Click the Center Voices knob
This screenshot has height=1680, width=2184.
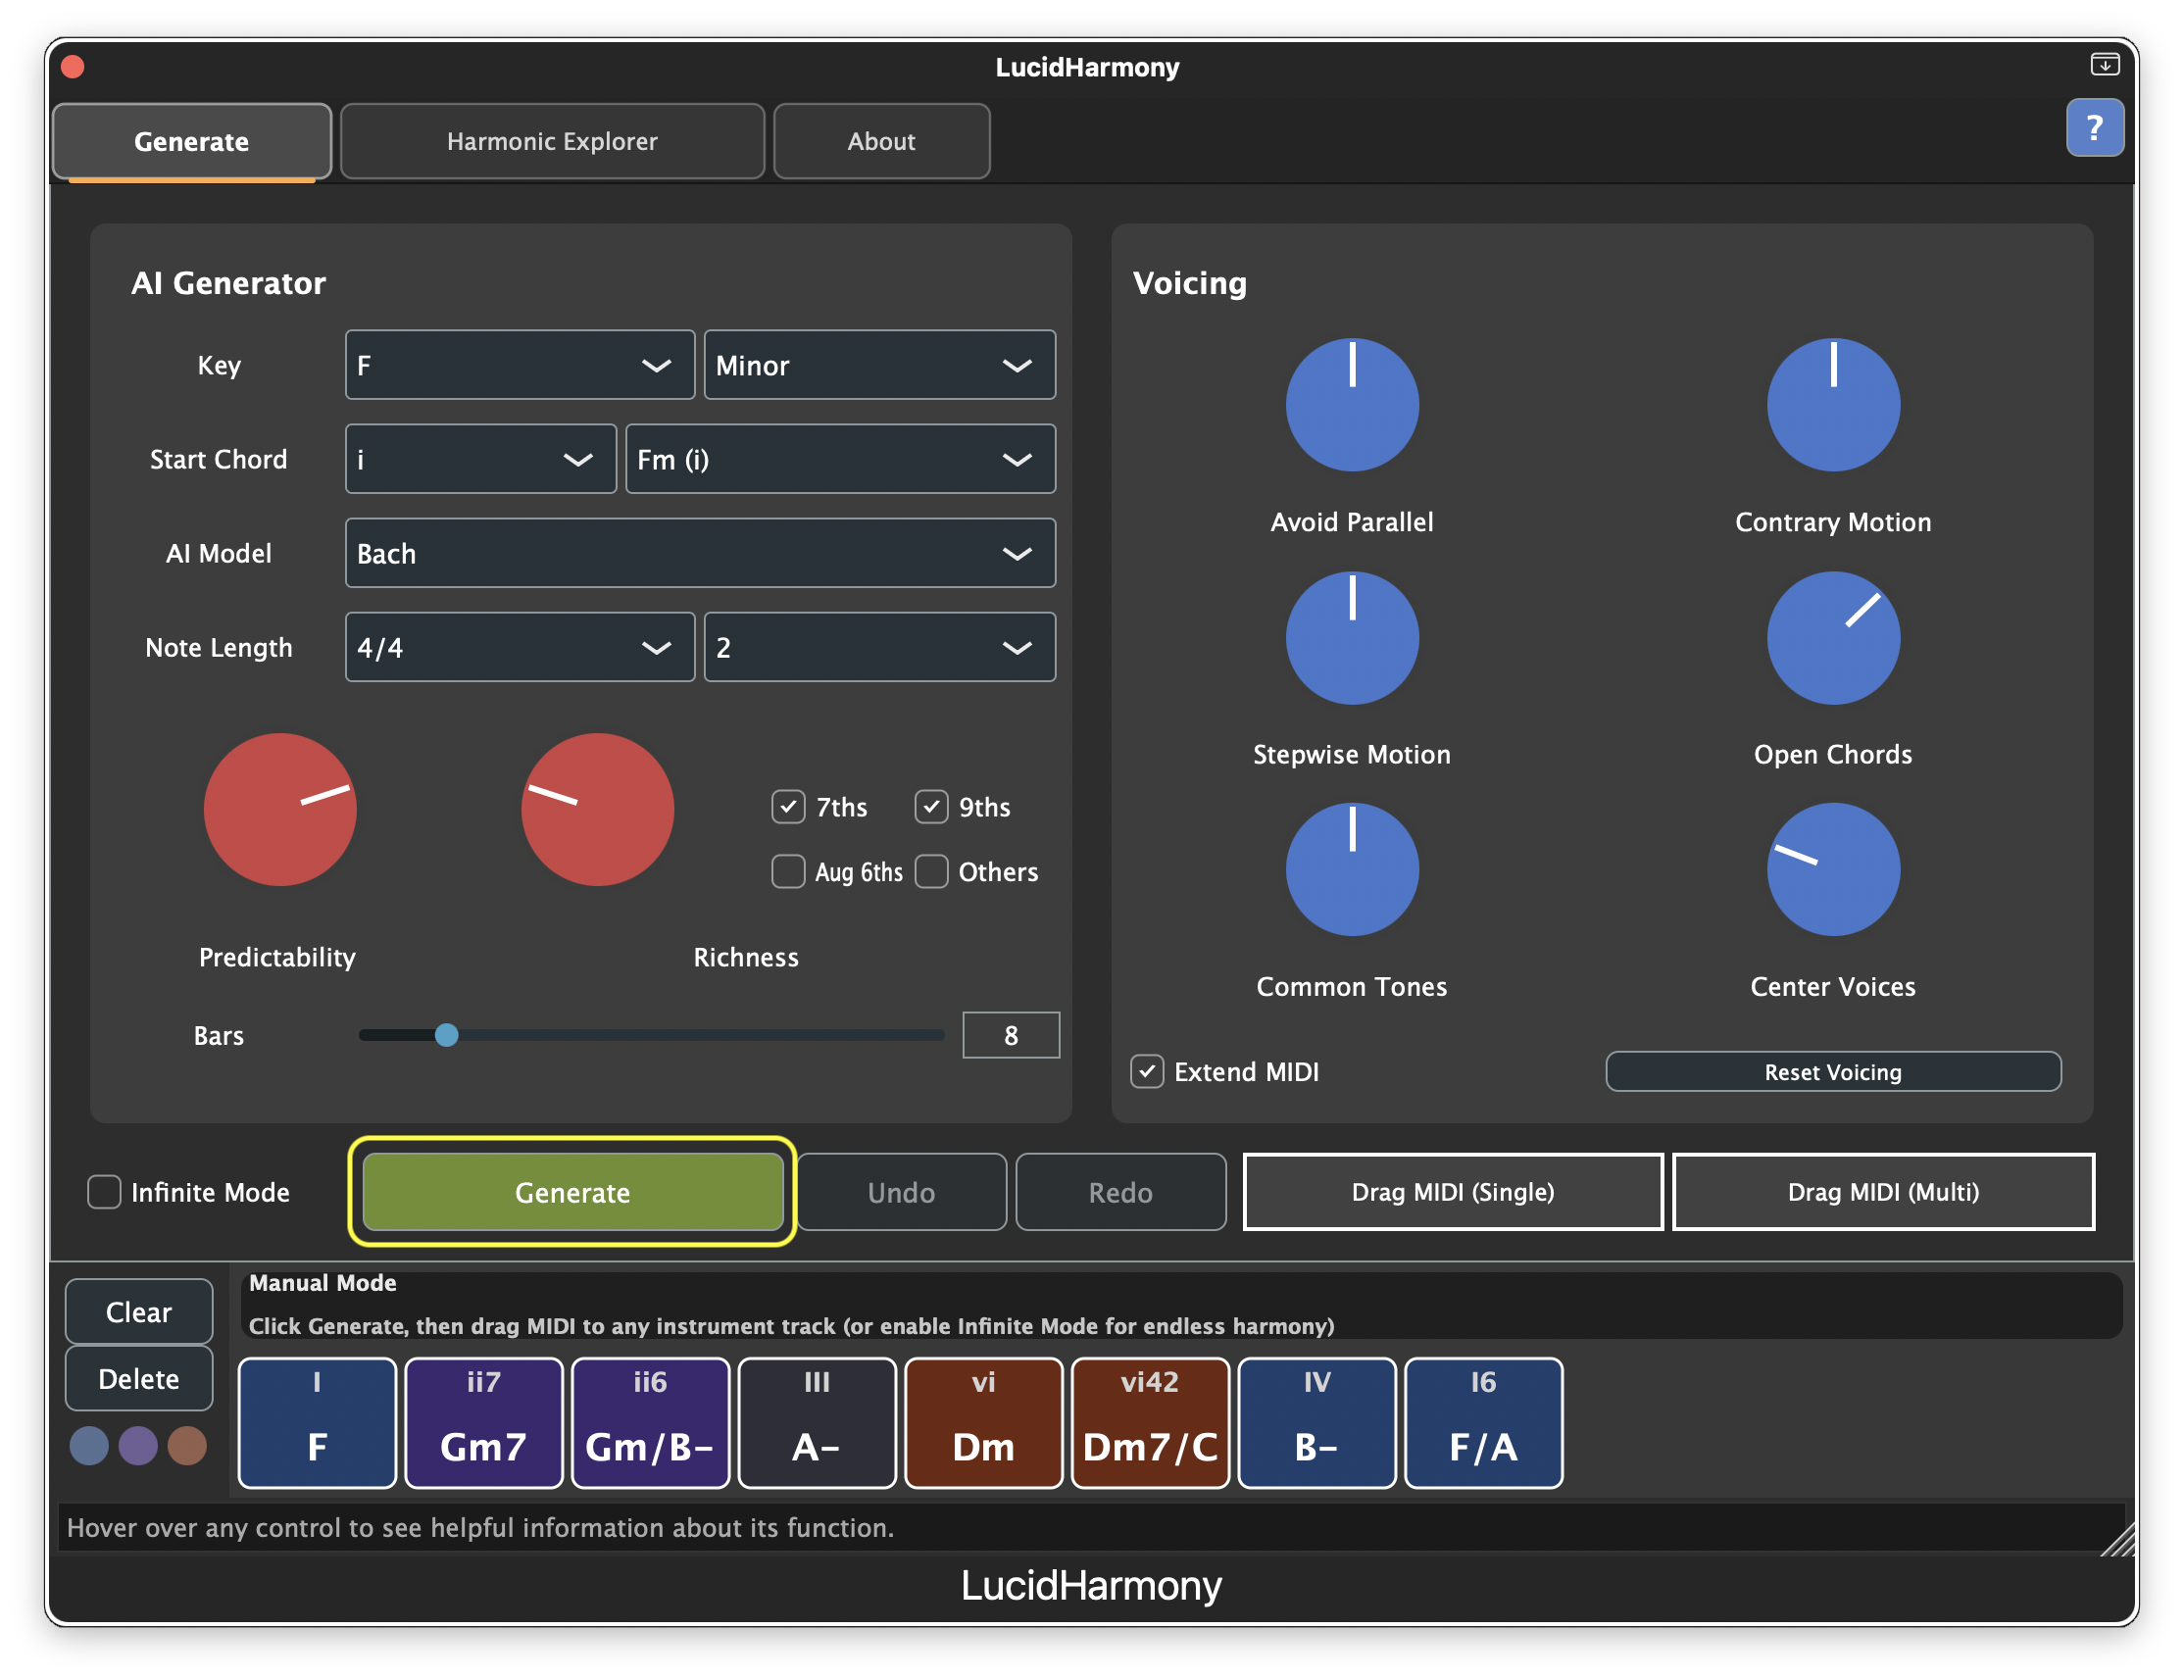coord(1833,869)
